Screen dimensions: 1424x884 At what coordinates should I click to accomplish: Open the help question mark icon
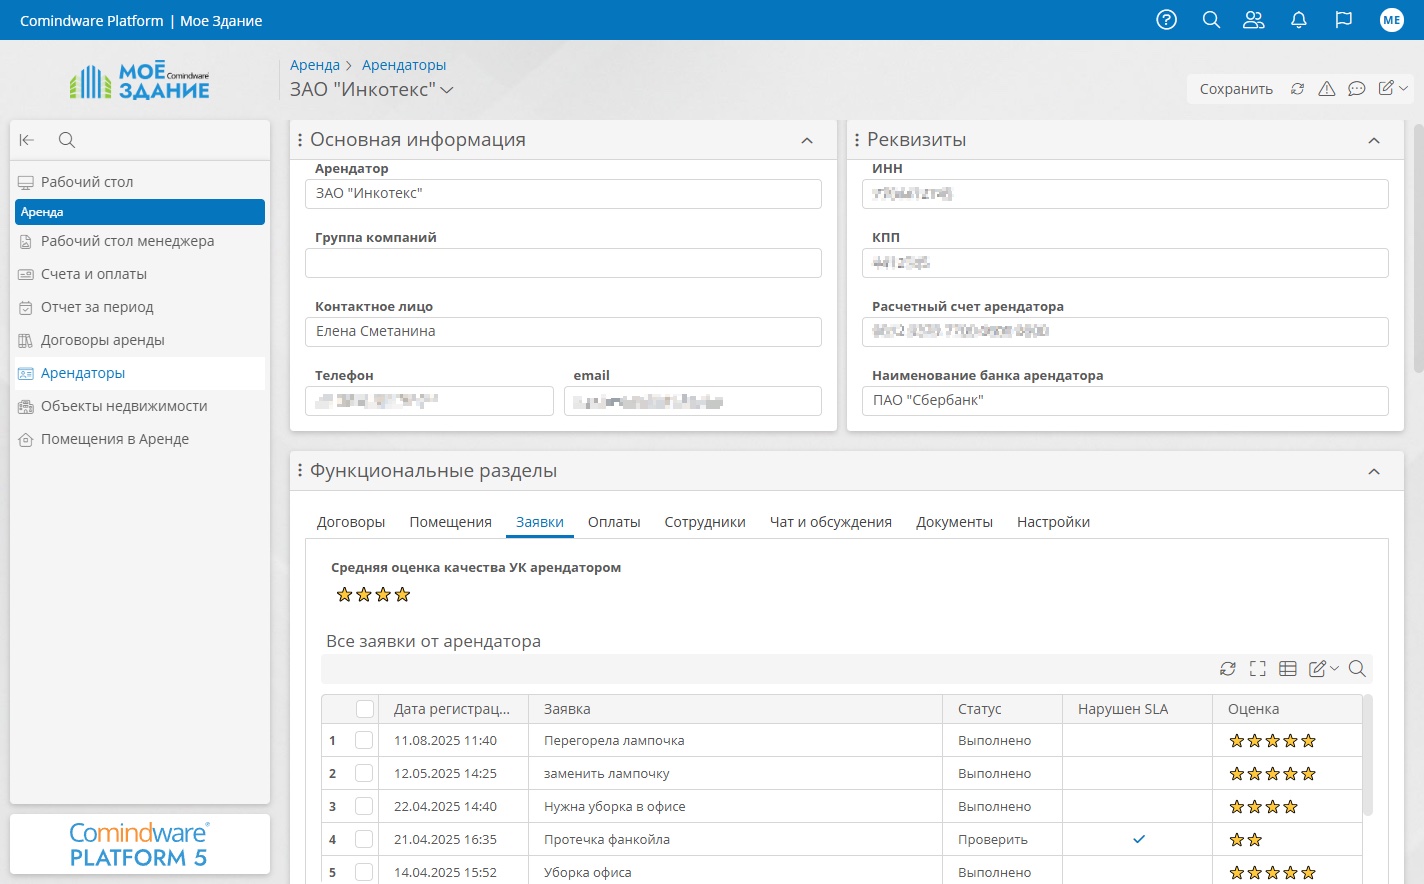tap(1166, 20)
